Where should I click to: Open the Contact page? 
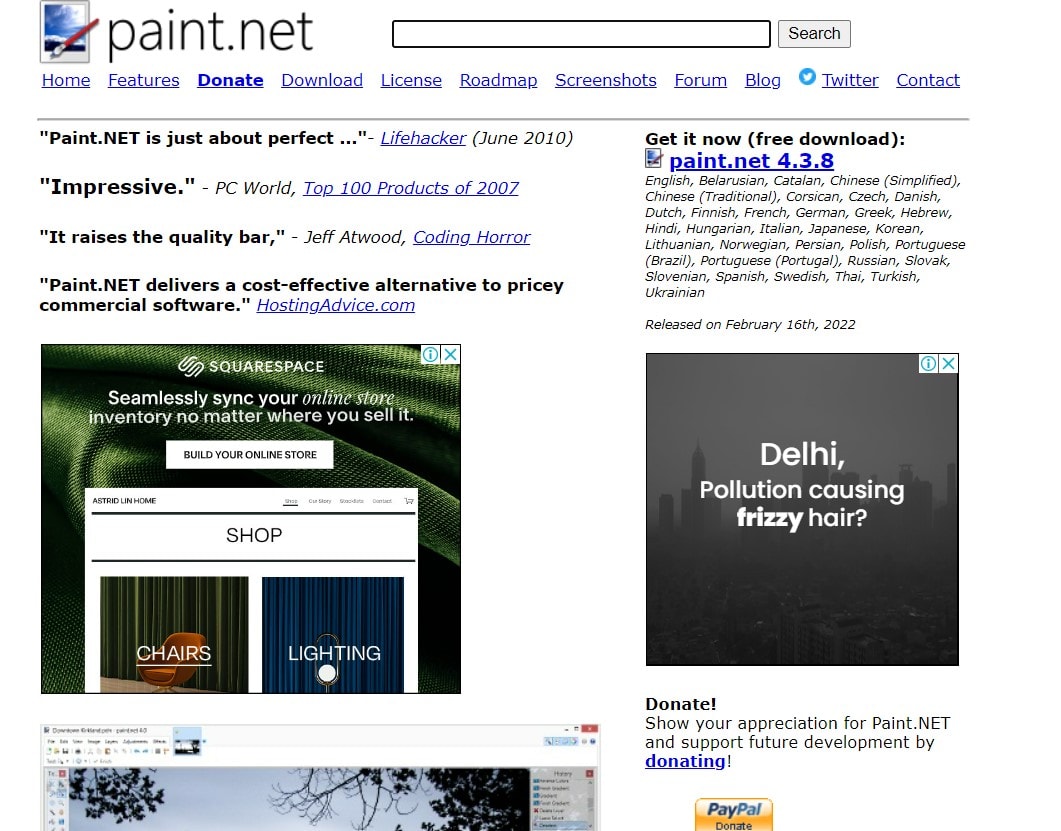click(x=928, y=80)
